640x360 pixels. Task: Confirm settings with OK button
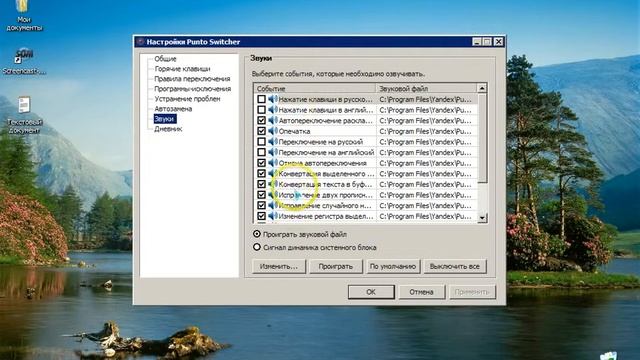pyautogui.click(x=371, y=292)
